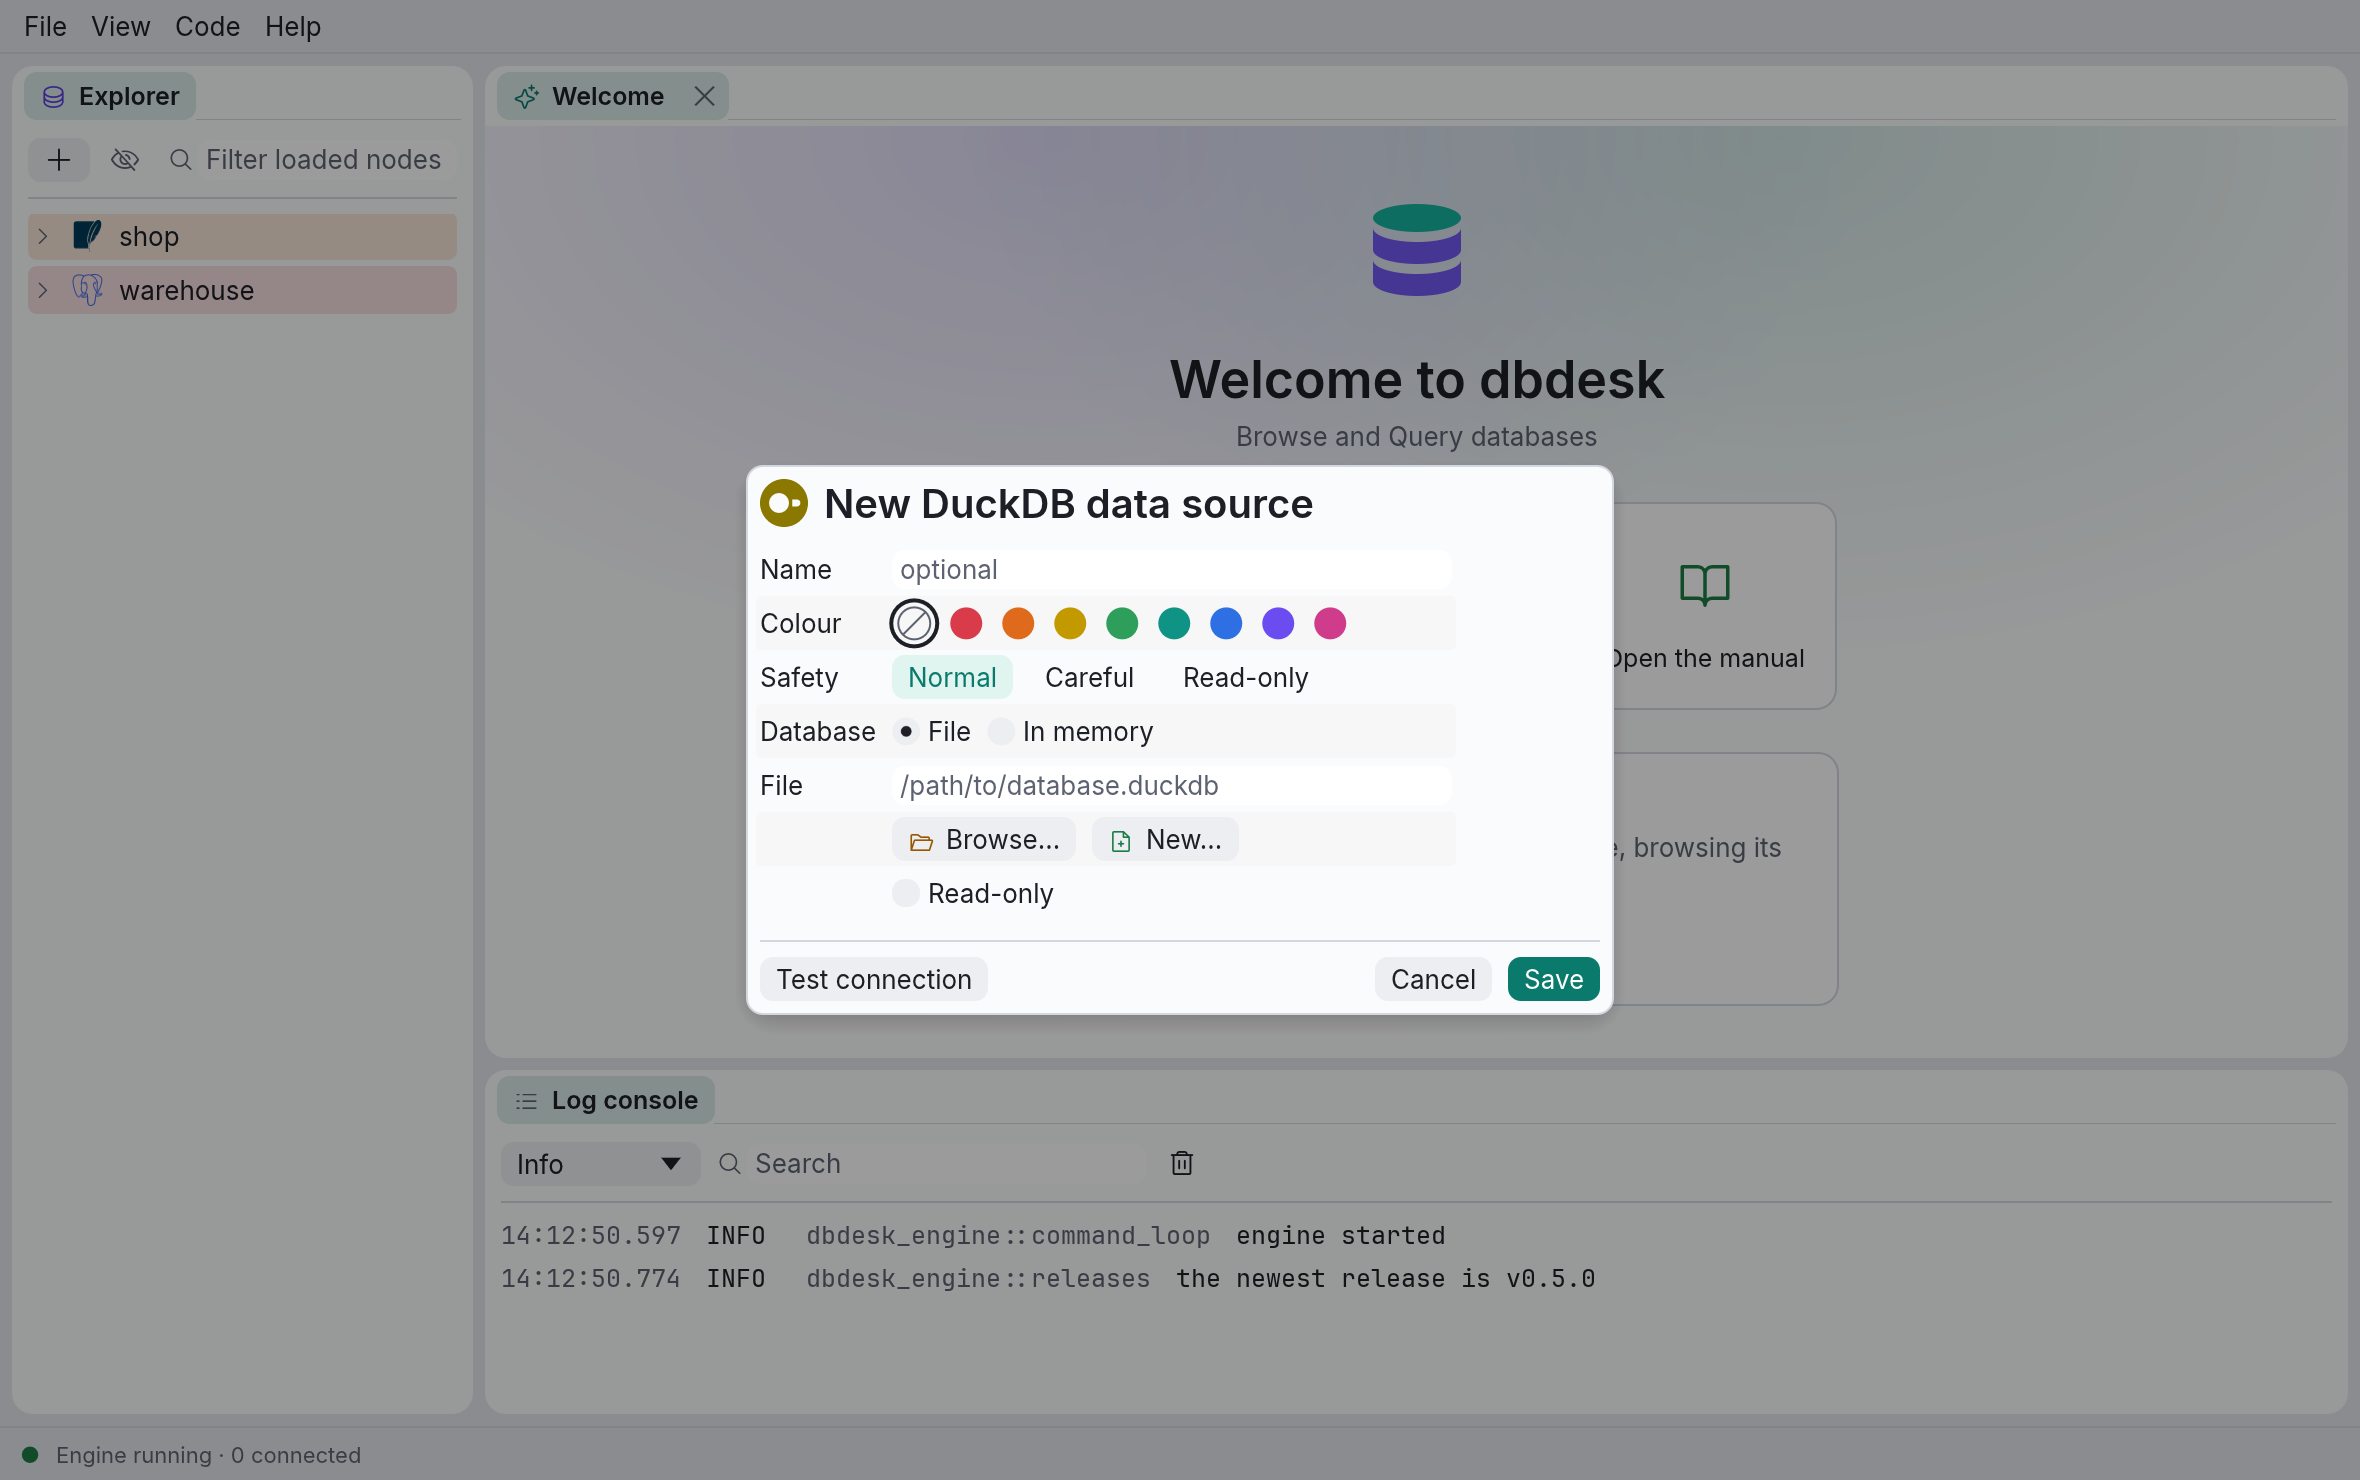Click the Explorer database icon
This screenshot has width=2360, height=1480.
(x=54, y=97)
